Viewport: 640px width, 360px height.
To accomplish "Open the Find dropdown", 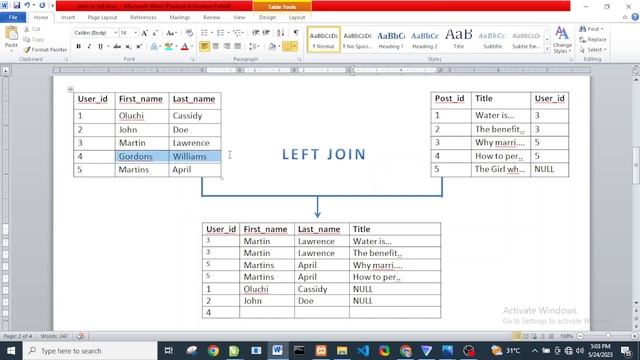I will (x=602, y=29).
